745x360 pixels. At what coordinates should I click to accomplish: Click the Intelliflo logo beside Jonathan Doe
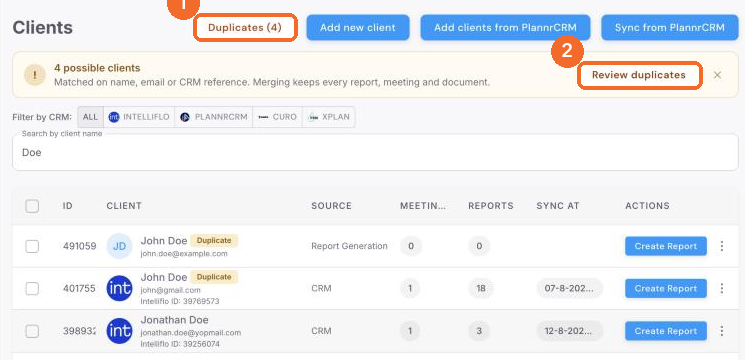[x=119, y=331]
